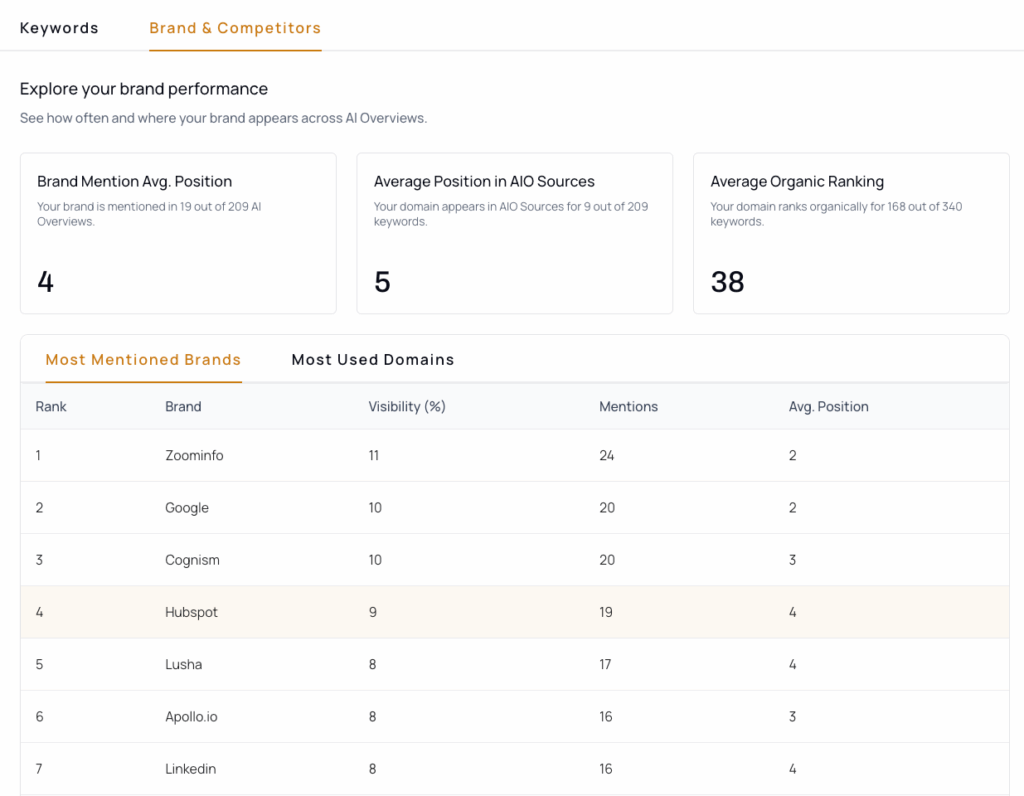Click Cognism's average position value 3
Screen dimensions: 1024x796
792,560
